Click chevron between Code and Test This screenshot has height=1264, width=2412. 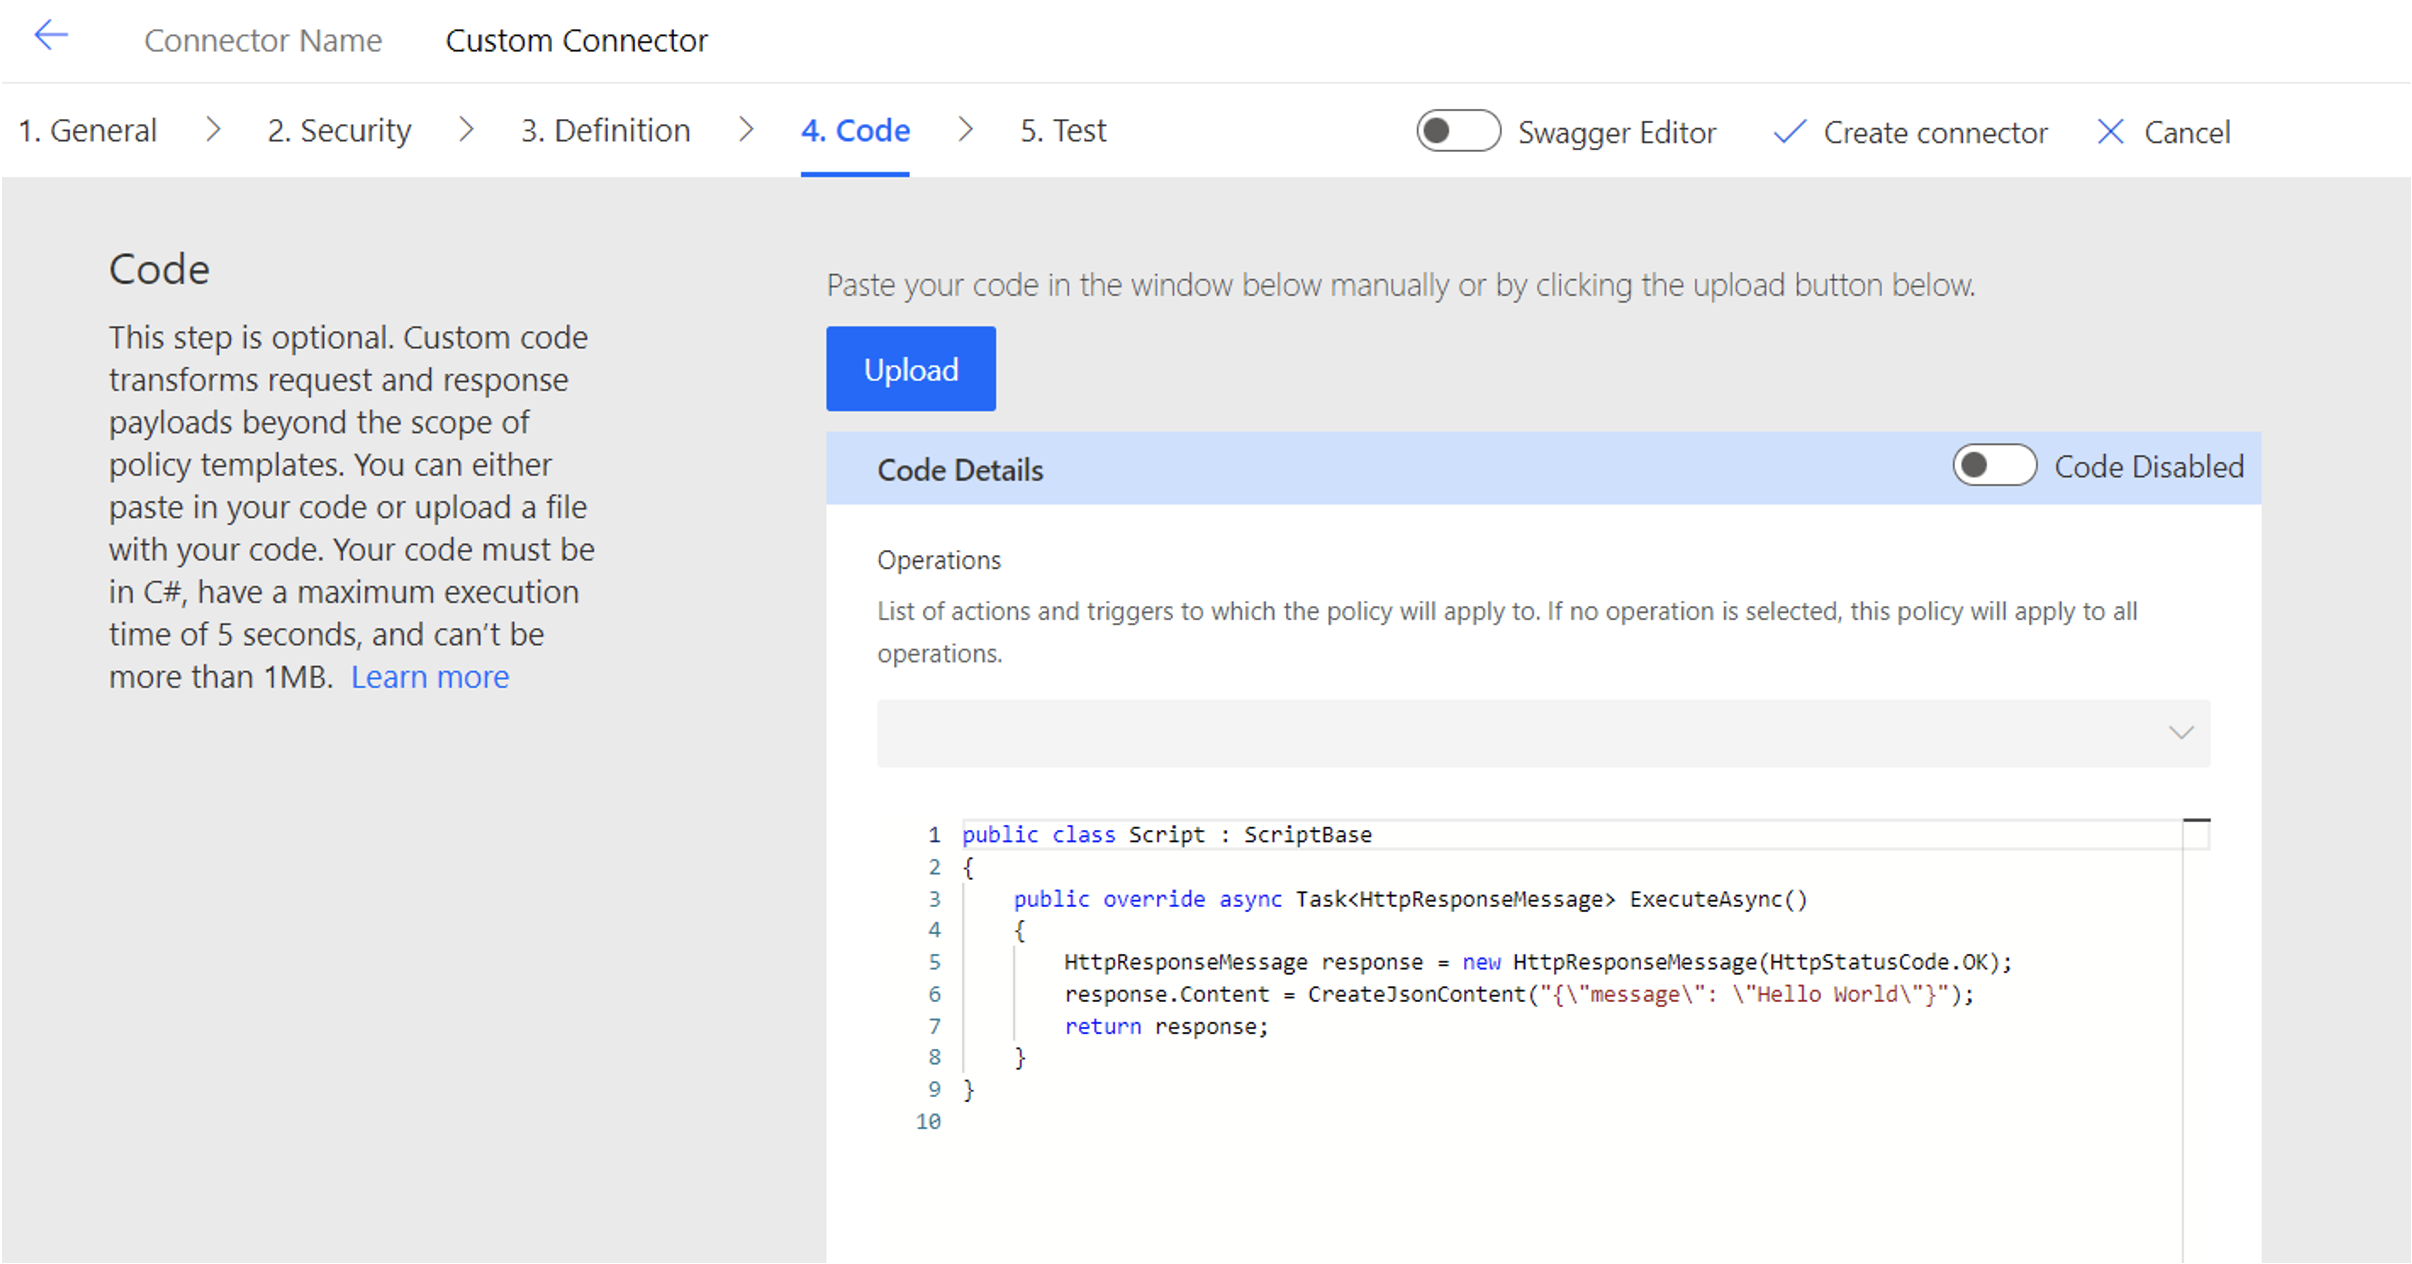[x=965, y=129]
